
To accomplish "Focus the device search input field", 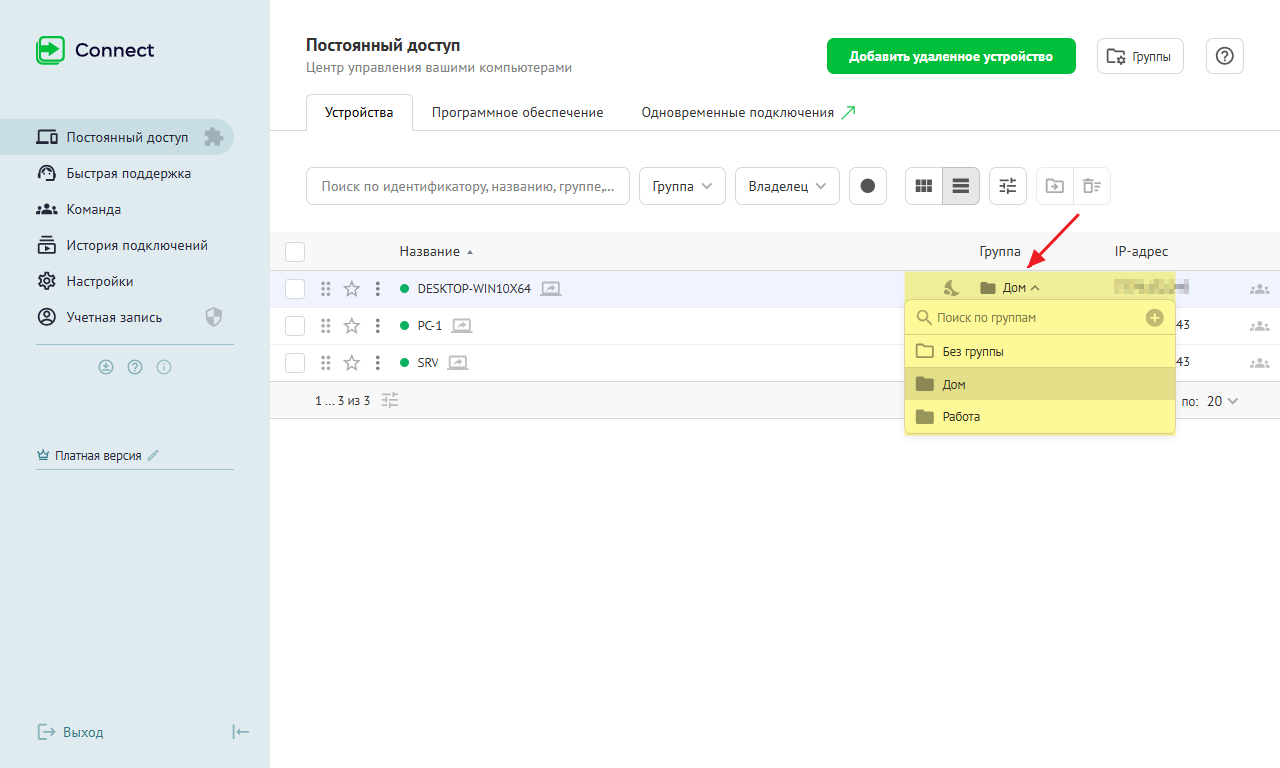I will (468, 186).
